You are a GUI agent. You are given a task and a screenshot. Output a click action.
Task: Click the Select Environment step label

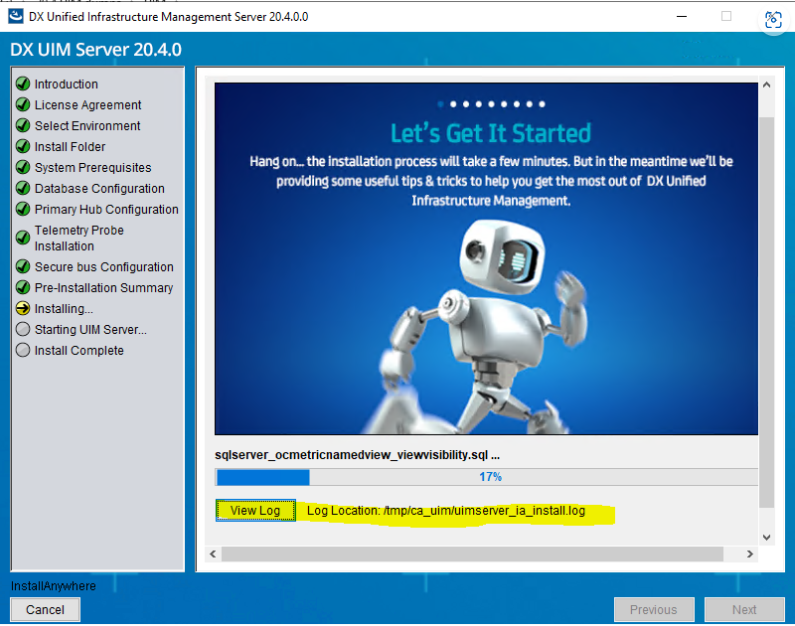(x=87, y=126)
